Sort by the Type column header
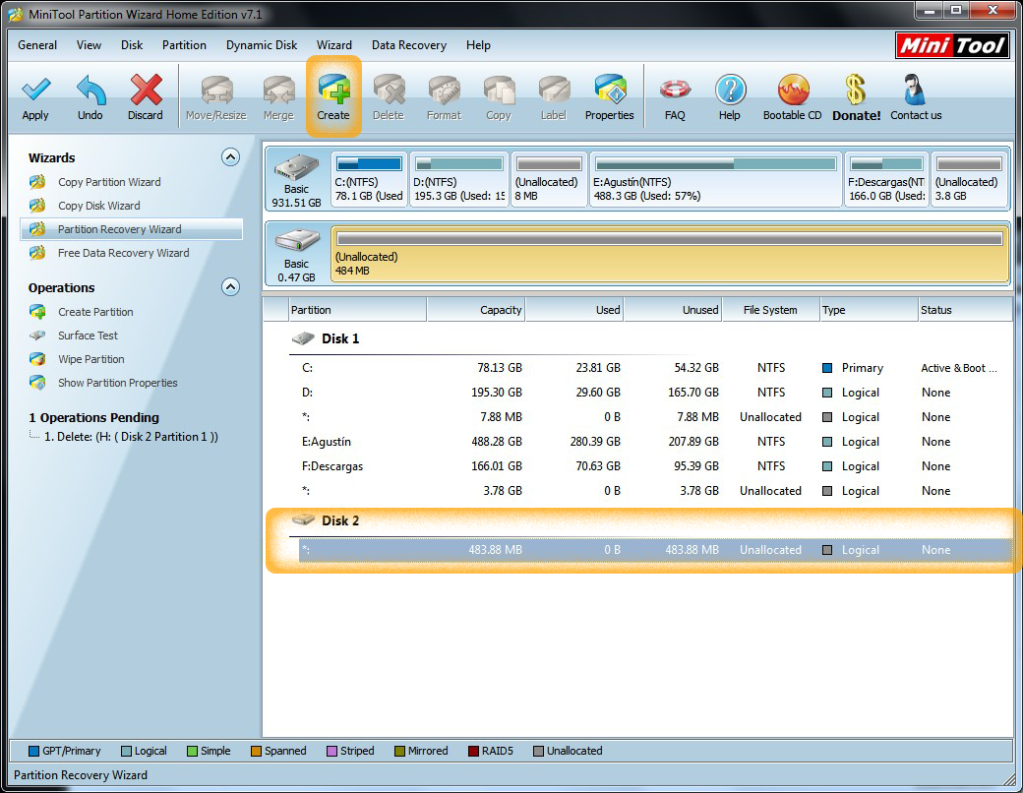Viewport: 1023px width, 793px height. [868, 310]
